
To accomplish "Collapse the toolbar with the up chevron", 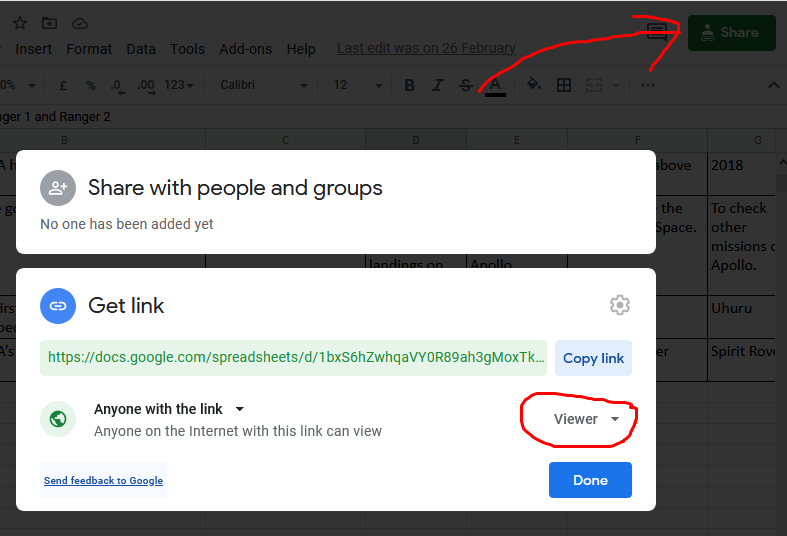I will 773,85.
